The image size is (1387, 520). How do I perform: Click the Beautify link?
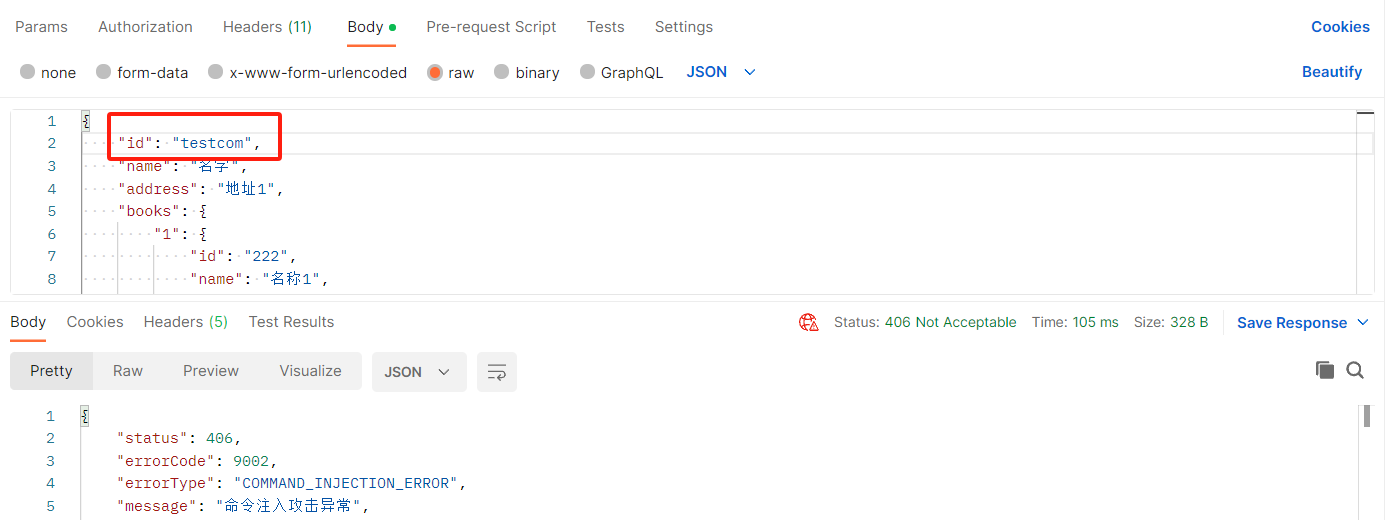[1331, 72]
